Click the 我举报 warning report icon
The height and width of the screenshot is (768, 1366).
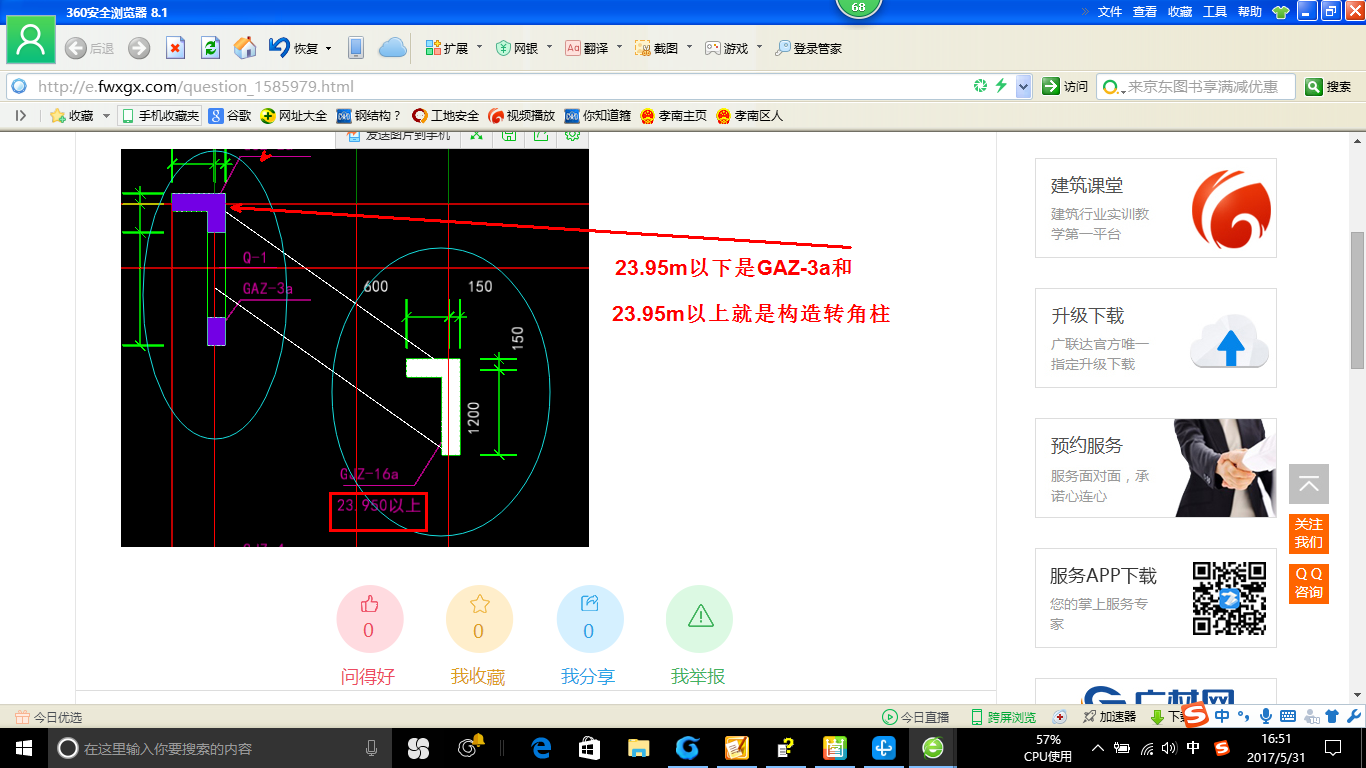tap(699, 619)
